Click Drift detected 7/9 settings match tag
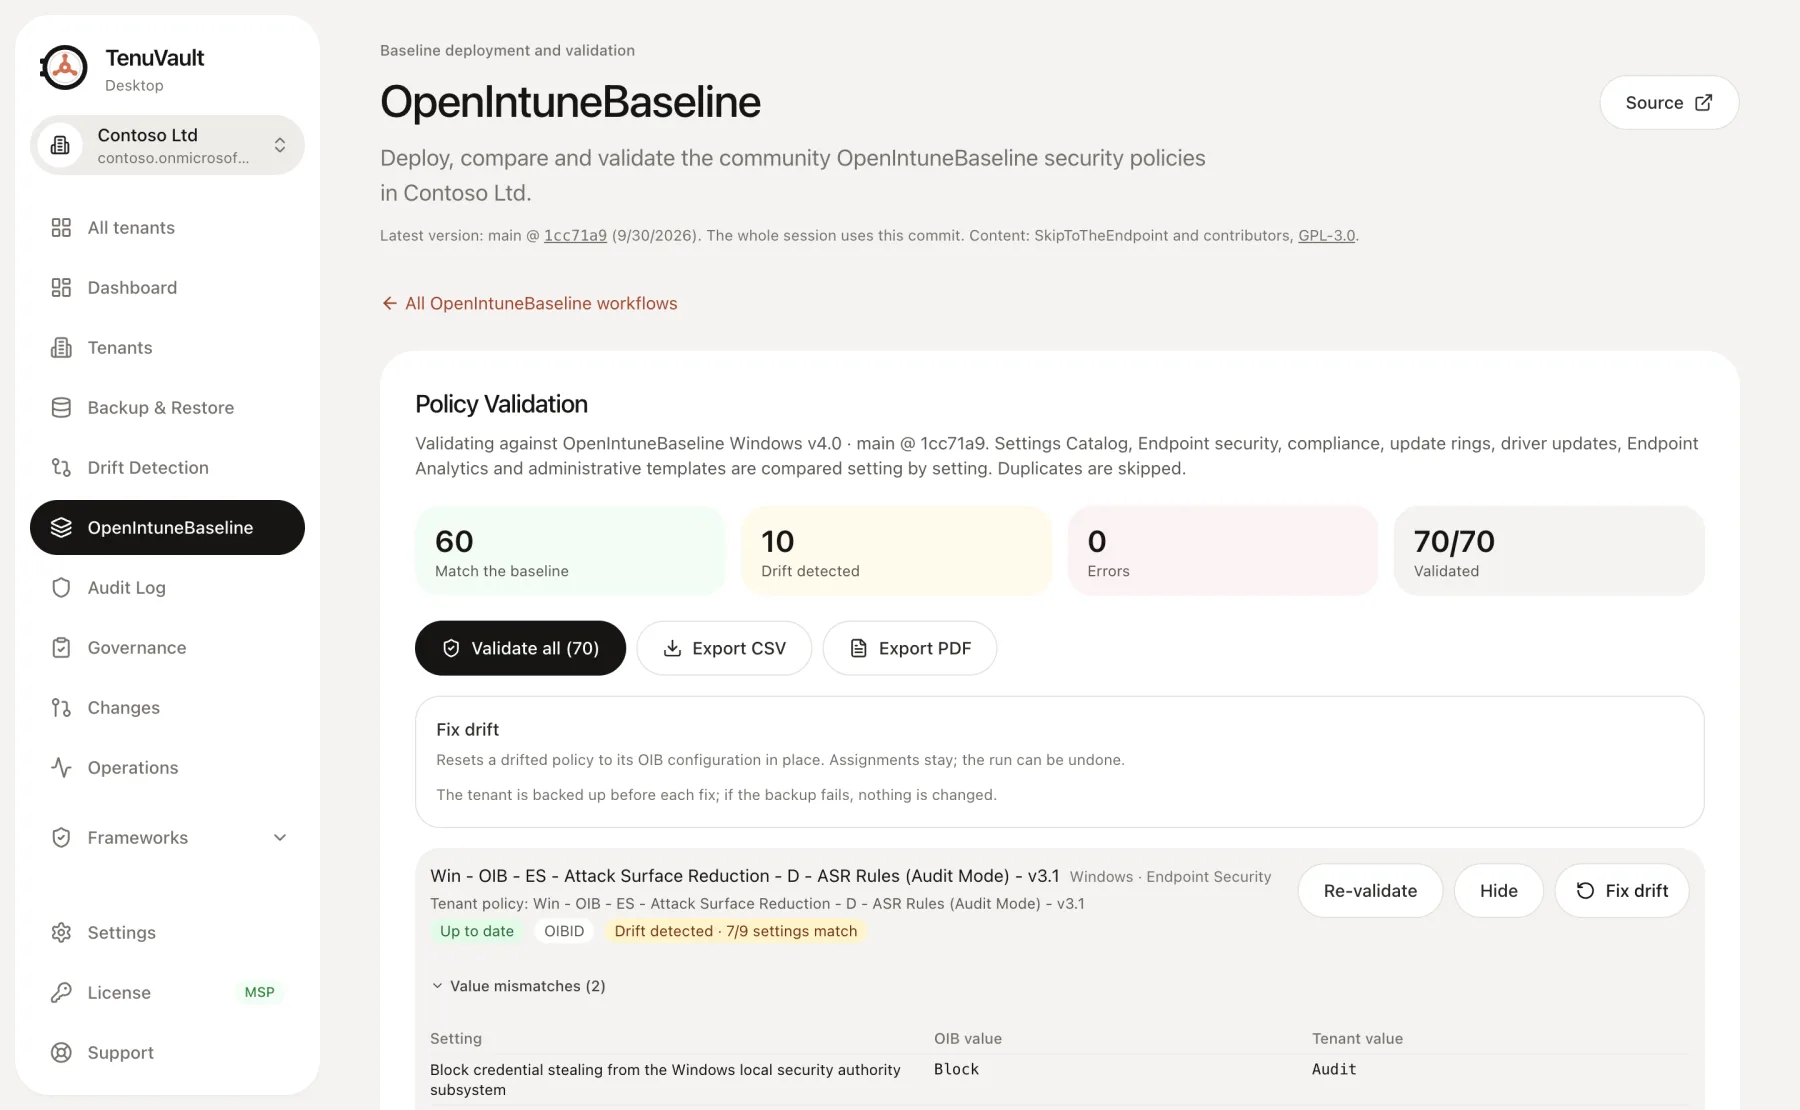1800x1110 pixels. 736,931
